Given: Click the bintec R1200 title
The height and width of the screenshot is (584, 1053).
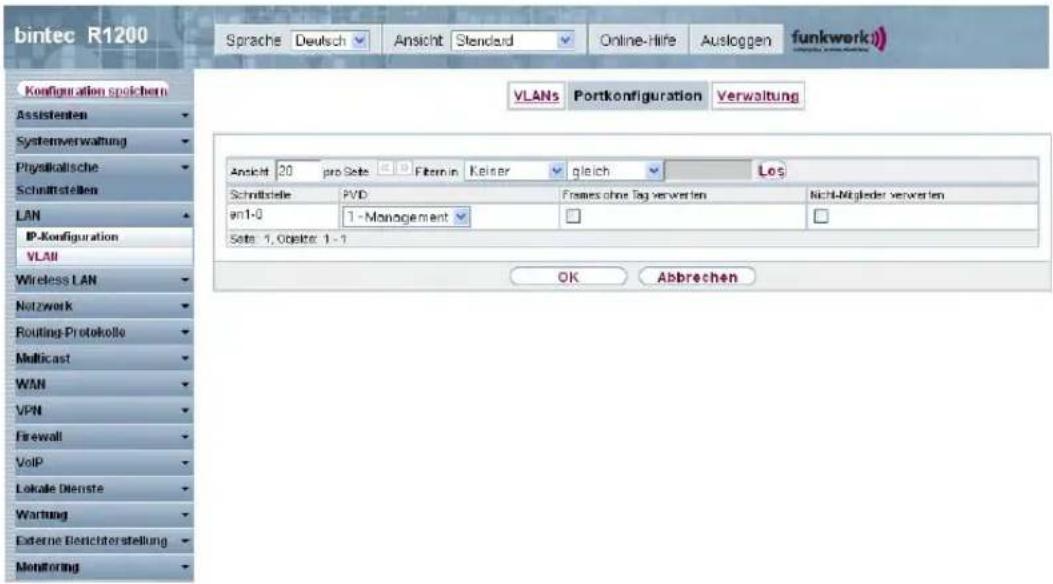Looking at the screenshot, I should (x=81, y=36).
